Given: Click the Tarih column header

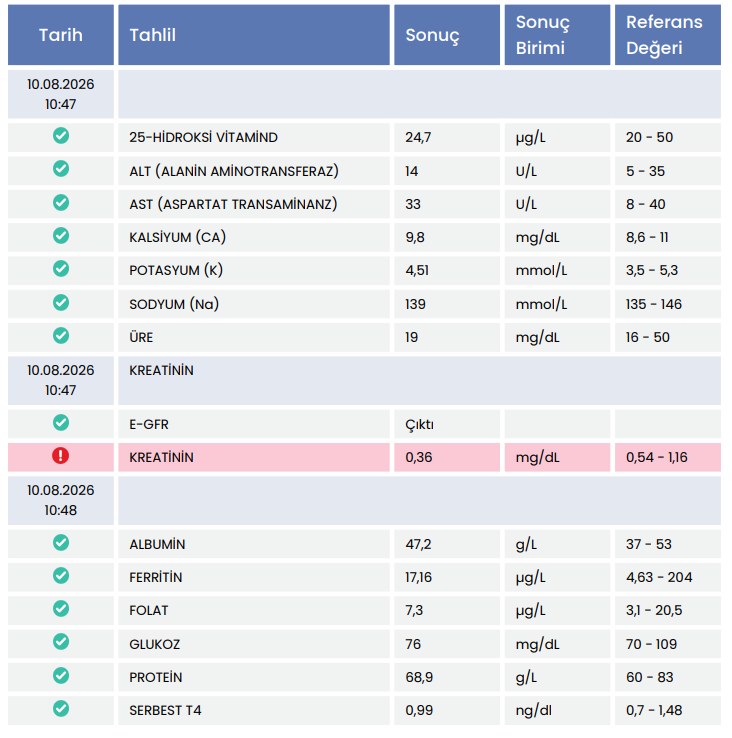Looking at the screenshot, I should click(x=61, y=35).
